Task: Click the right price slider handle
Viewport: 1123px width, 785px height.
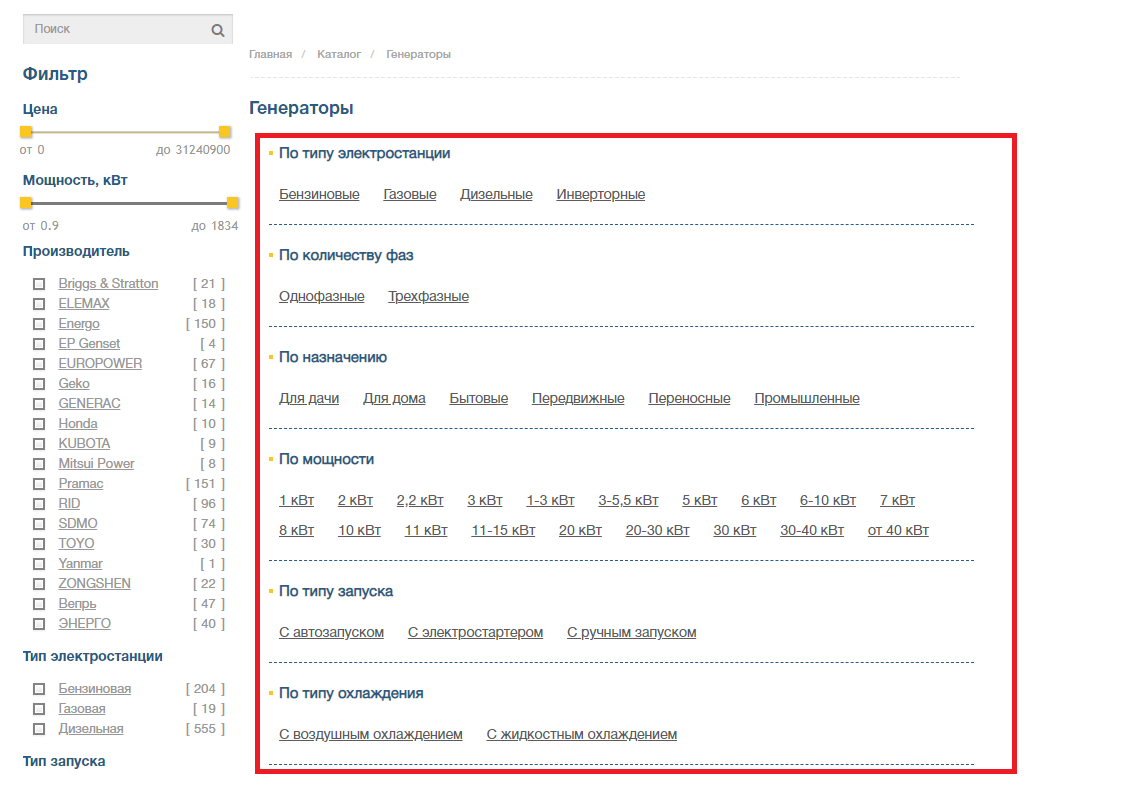Action: (x=225, y=132)
